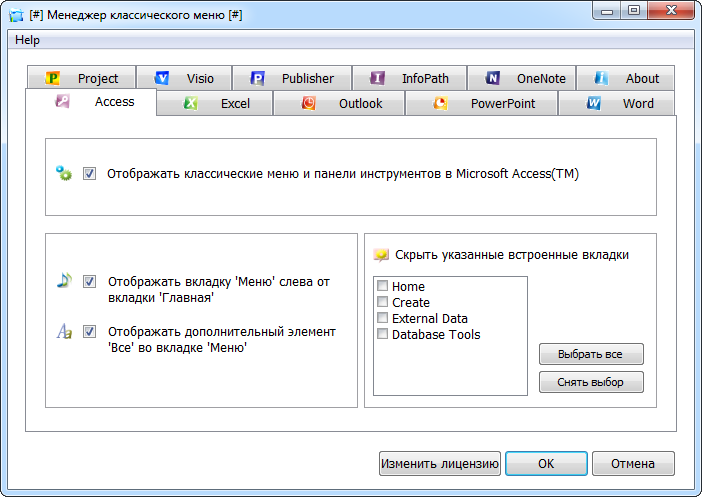Click the Publisher tab icon
Screen dimensions: 702x497
[x=257, y=78]
